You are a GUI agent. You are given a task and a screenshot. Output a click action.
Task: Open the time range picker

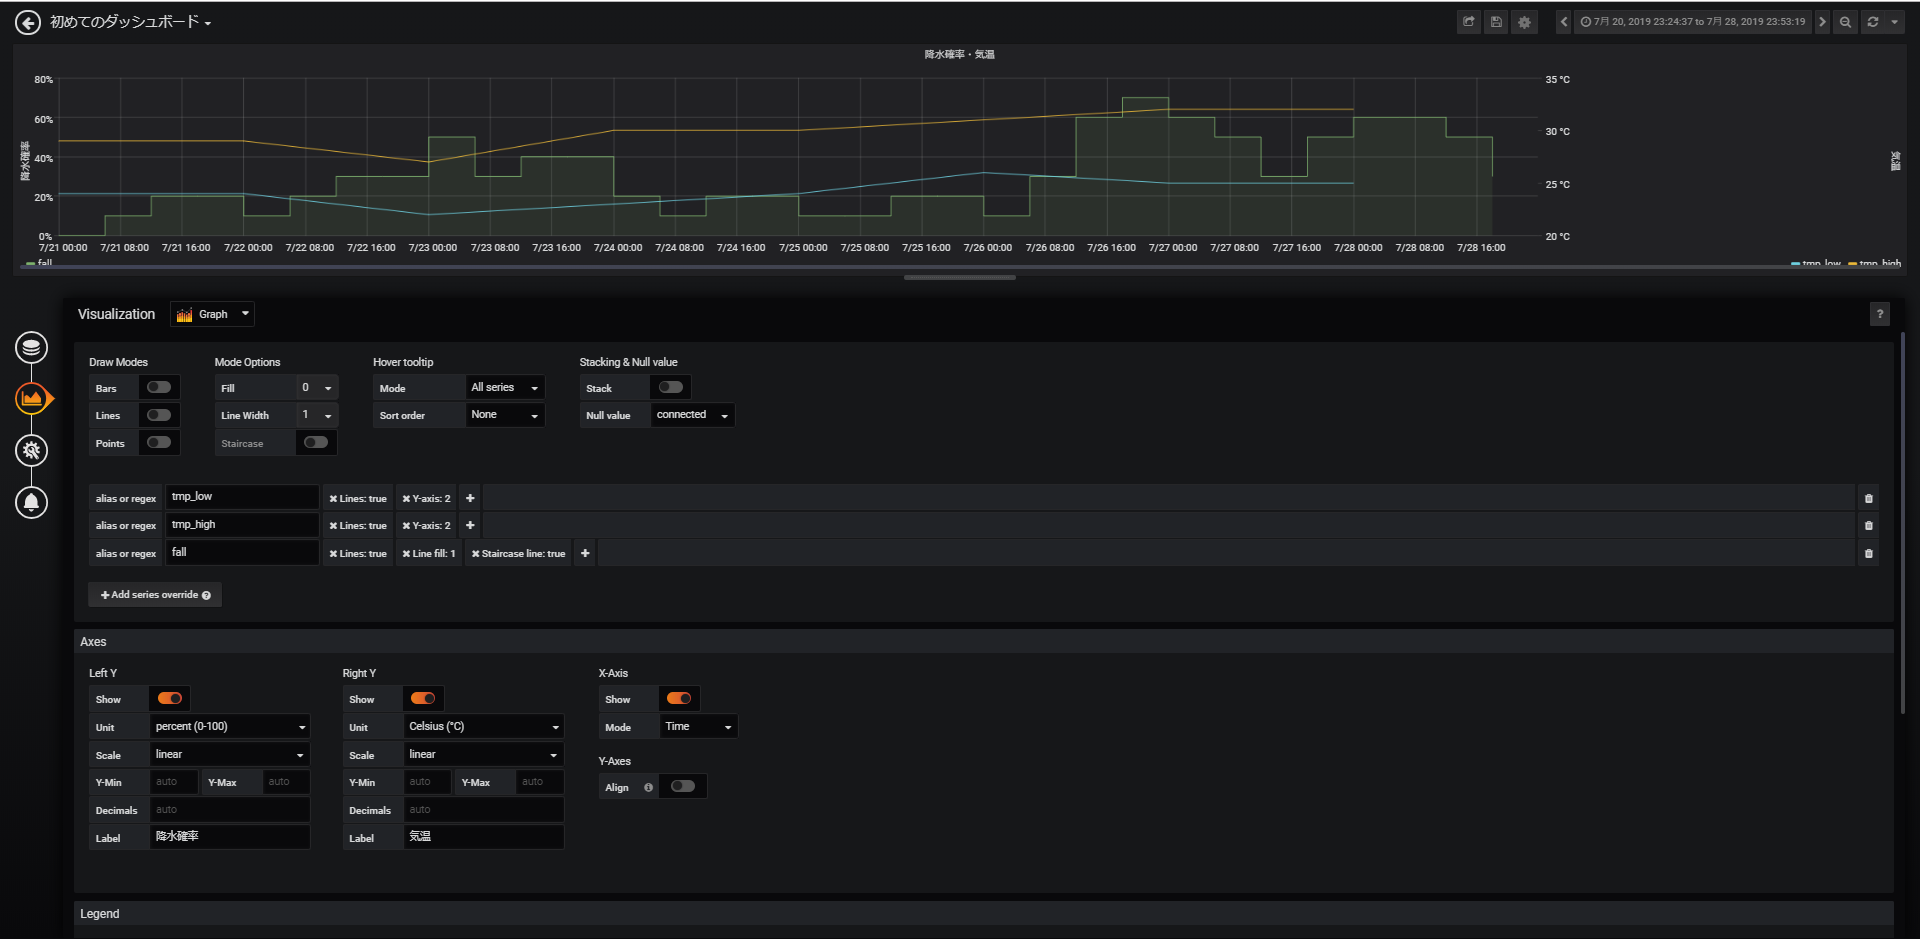pos(1693,22)
